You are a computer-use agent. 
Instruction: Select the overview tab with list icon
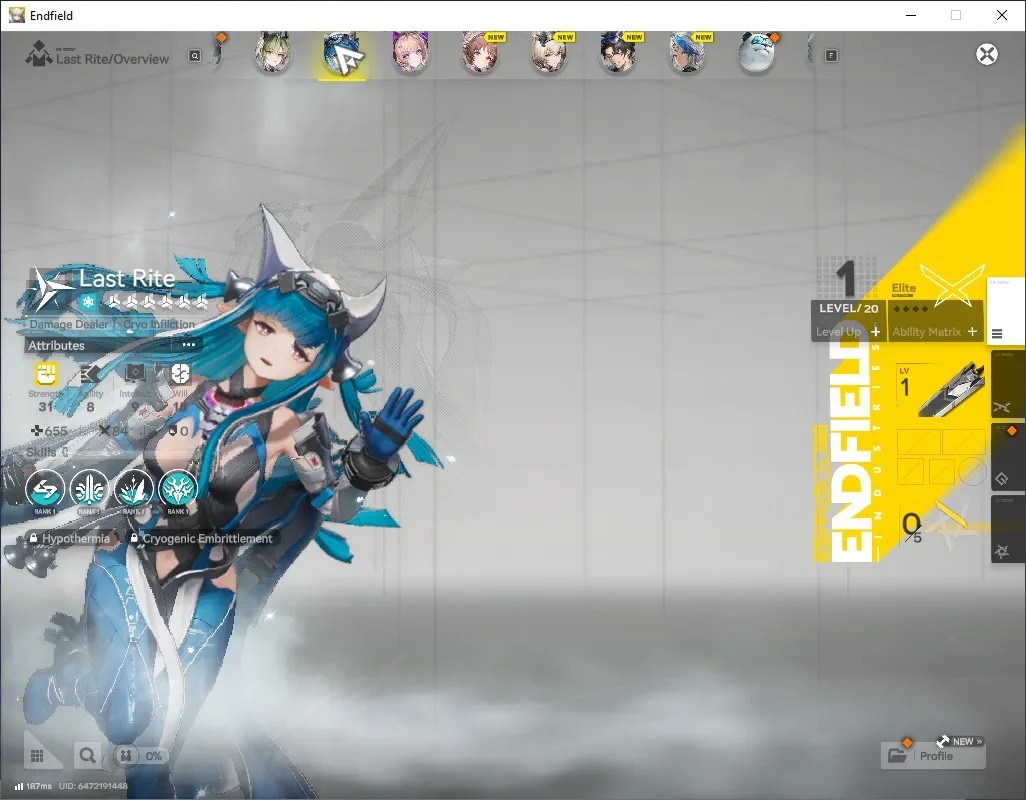[1006, 311]
